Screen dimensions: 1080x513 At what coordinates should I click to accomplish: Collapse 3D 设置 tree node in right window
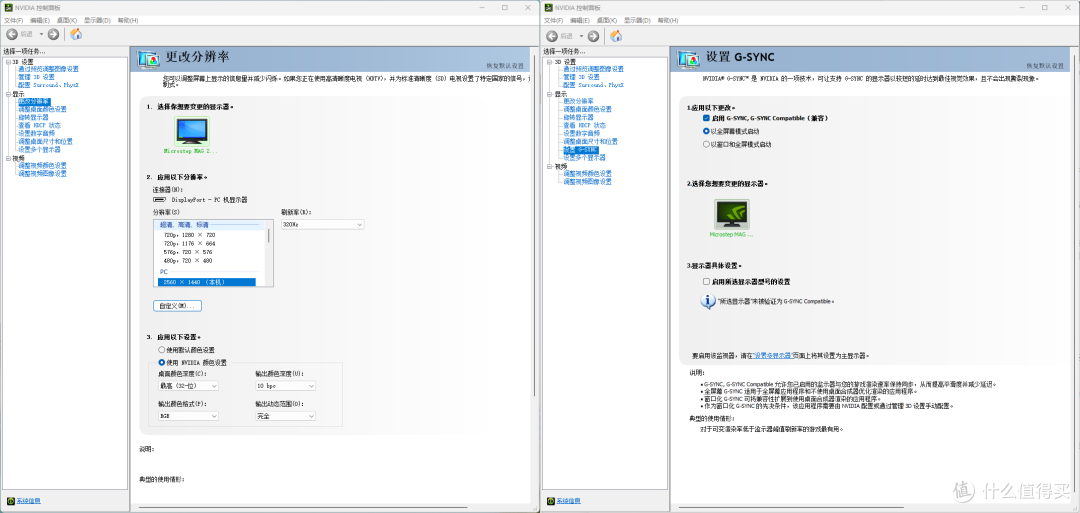point(549,62)
